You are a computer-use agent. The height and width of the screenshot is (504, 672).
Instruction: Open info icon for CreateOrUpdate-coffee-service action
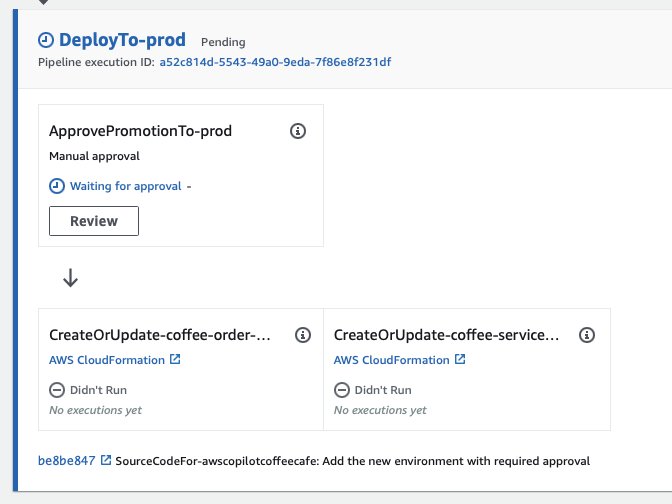click(x=587, y=335)
